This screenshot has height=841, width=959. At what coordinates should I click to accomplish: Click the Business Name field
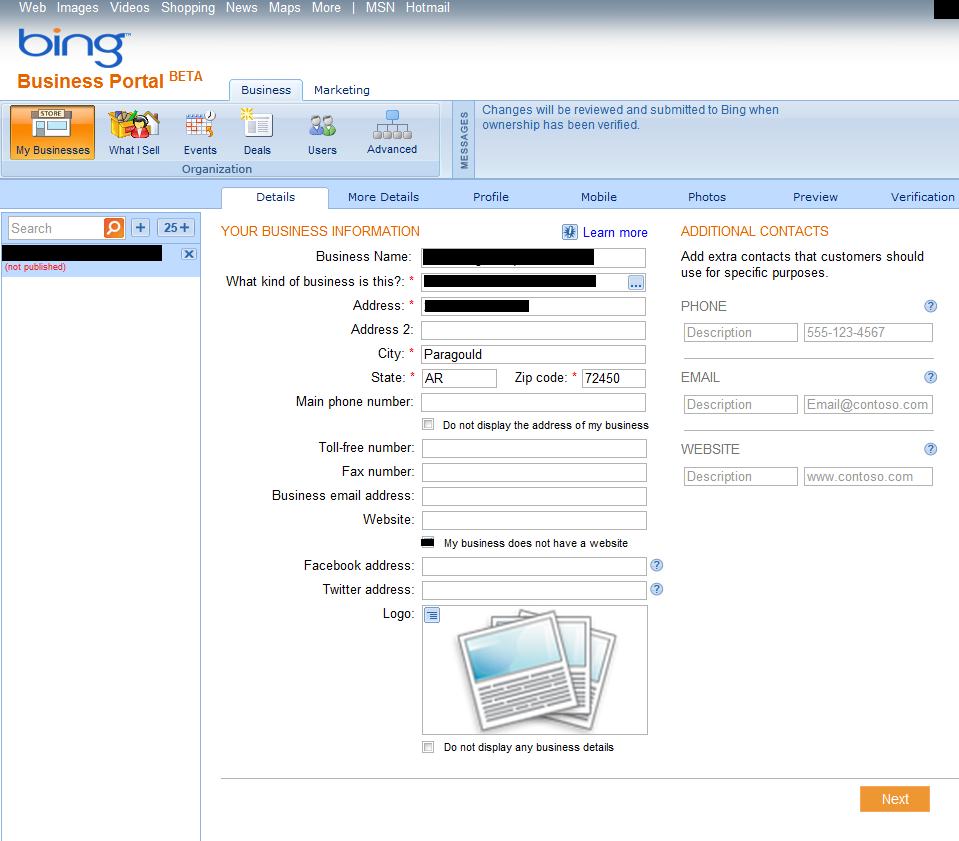click(x=533, y=257)
